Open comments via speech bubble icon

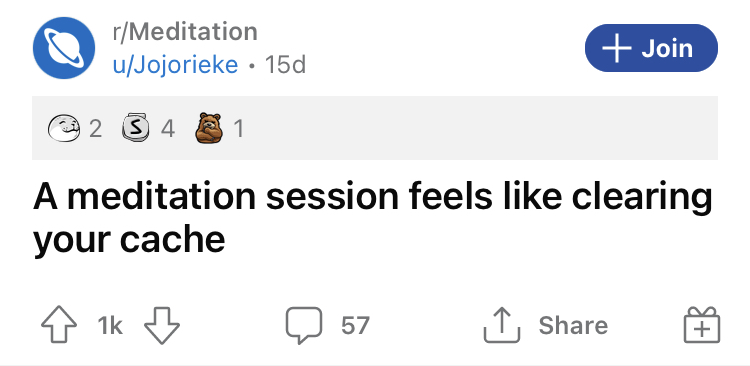point(304,325)
